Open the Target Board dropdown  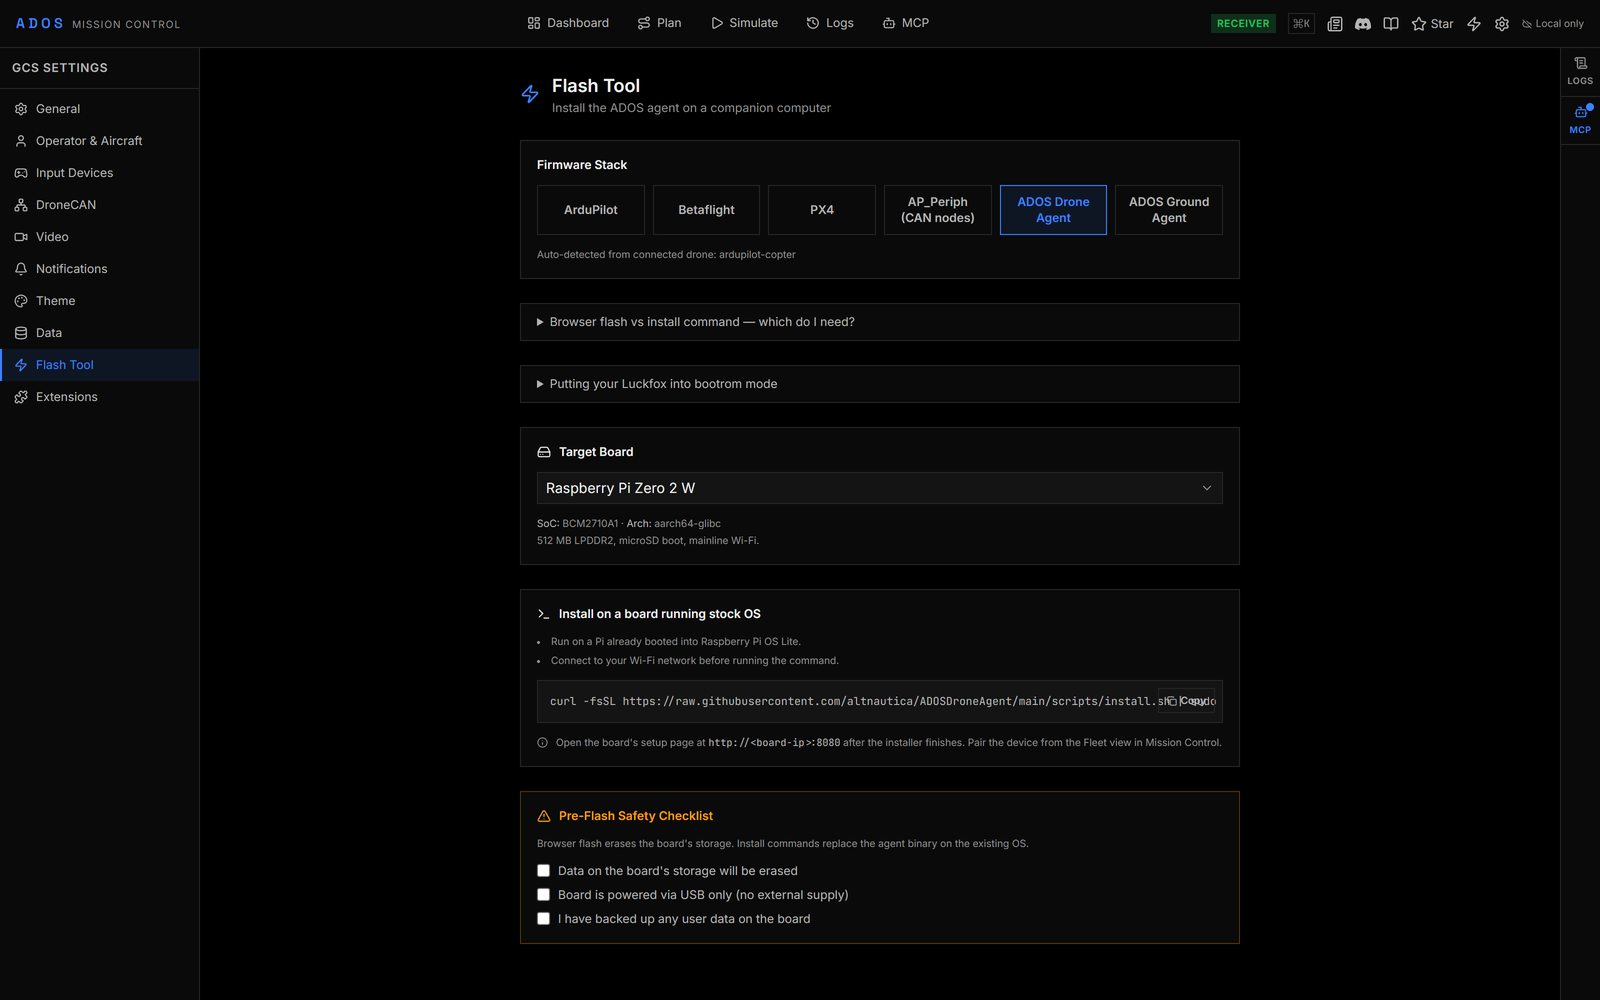(x=879, y=488)
